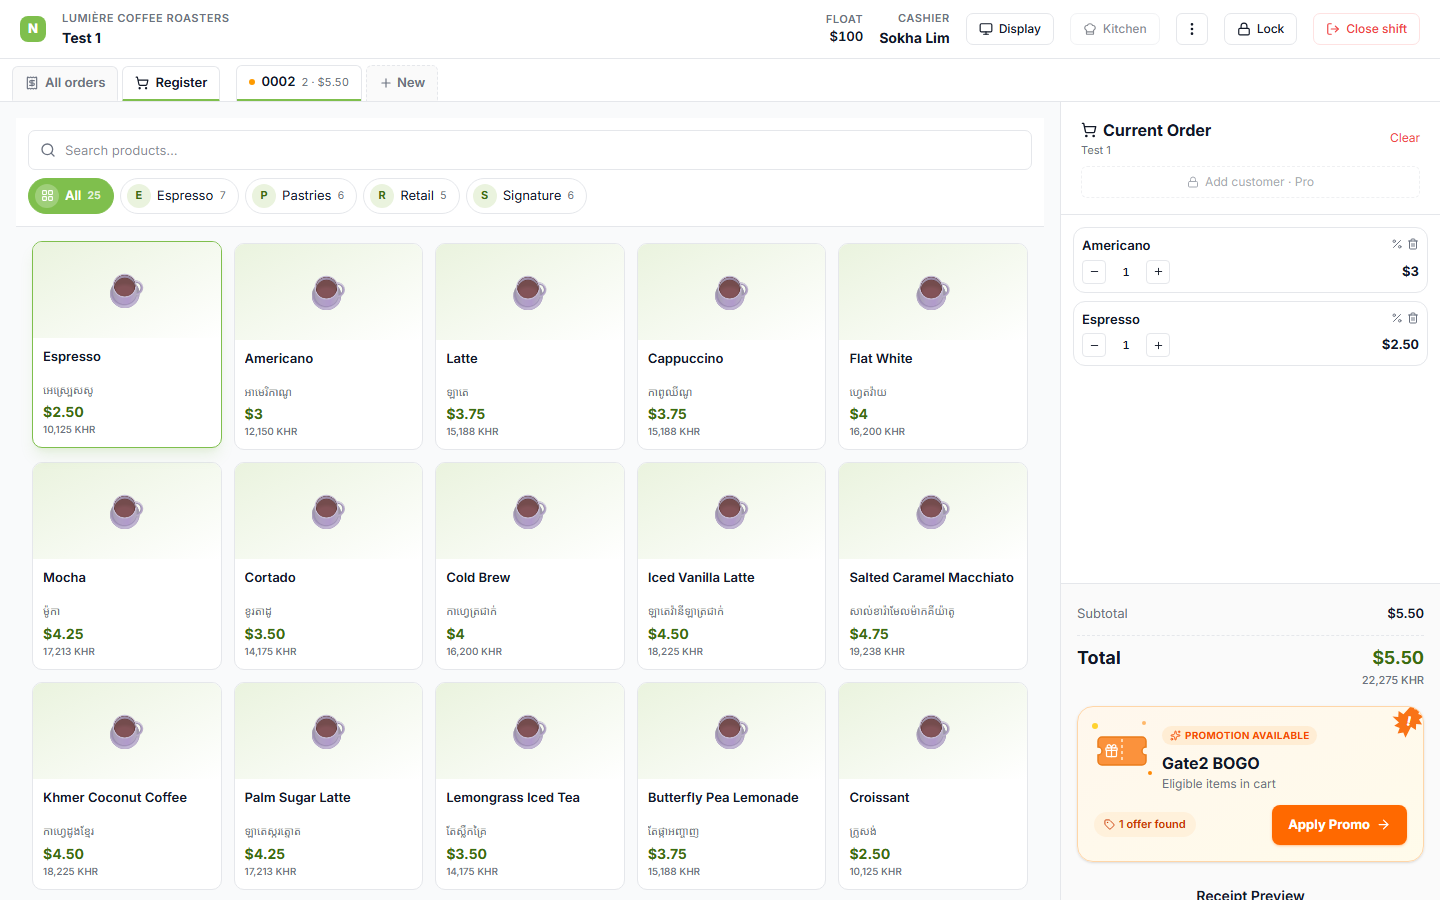Apply the Gate2 BOGO promo
The width and height of the screenshot is (1440, 900).
(1339, 825)
